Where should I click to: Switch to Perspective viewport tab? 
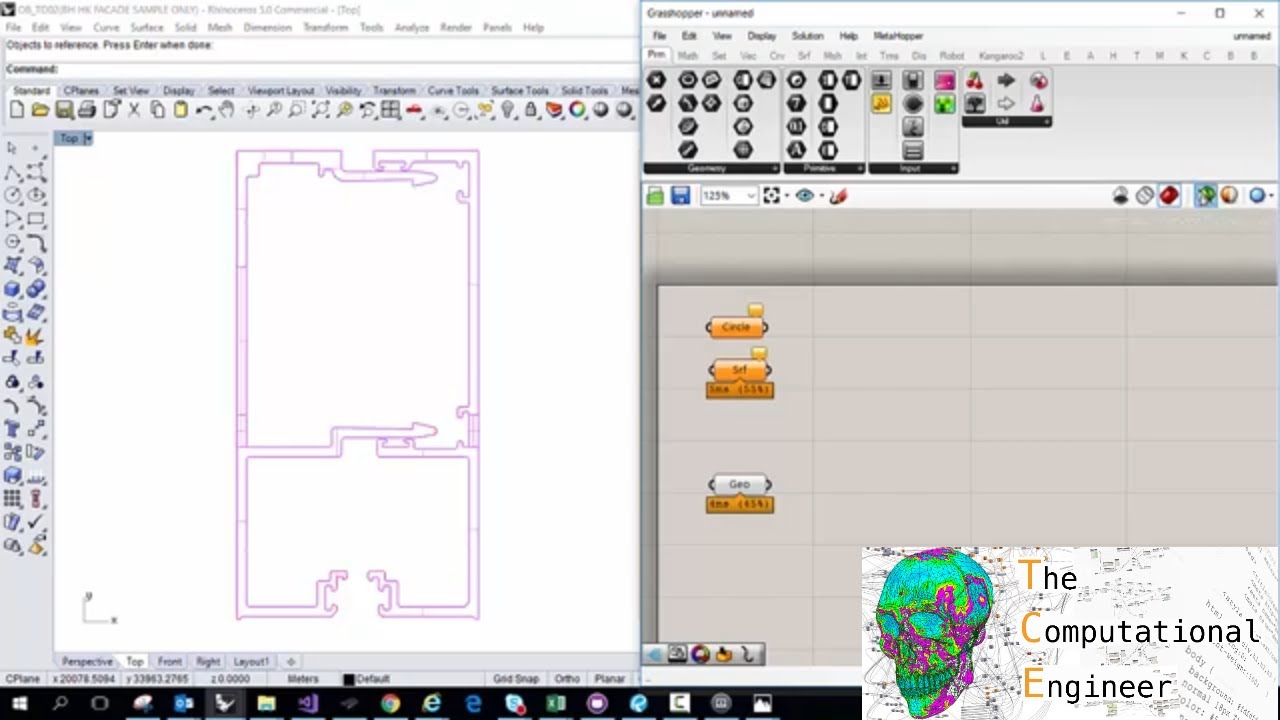point(88,662)
